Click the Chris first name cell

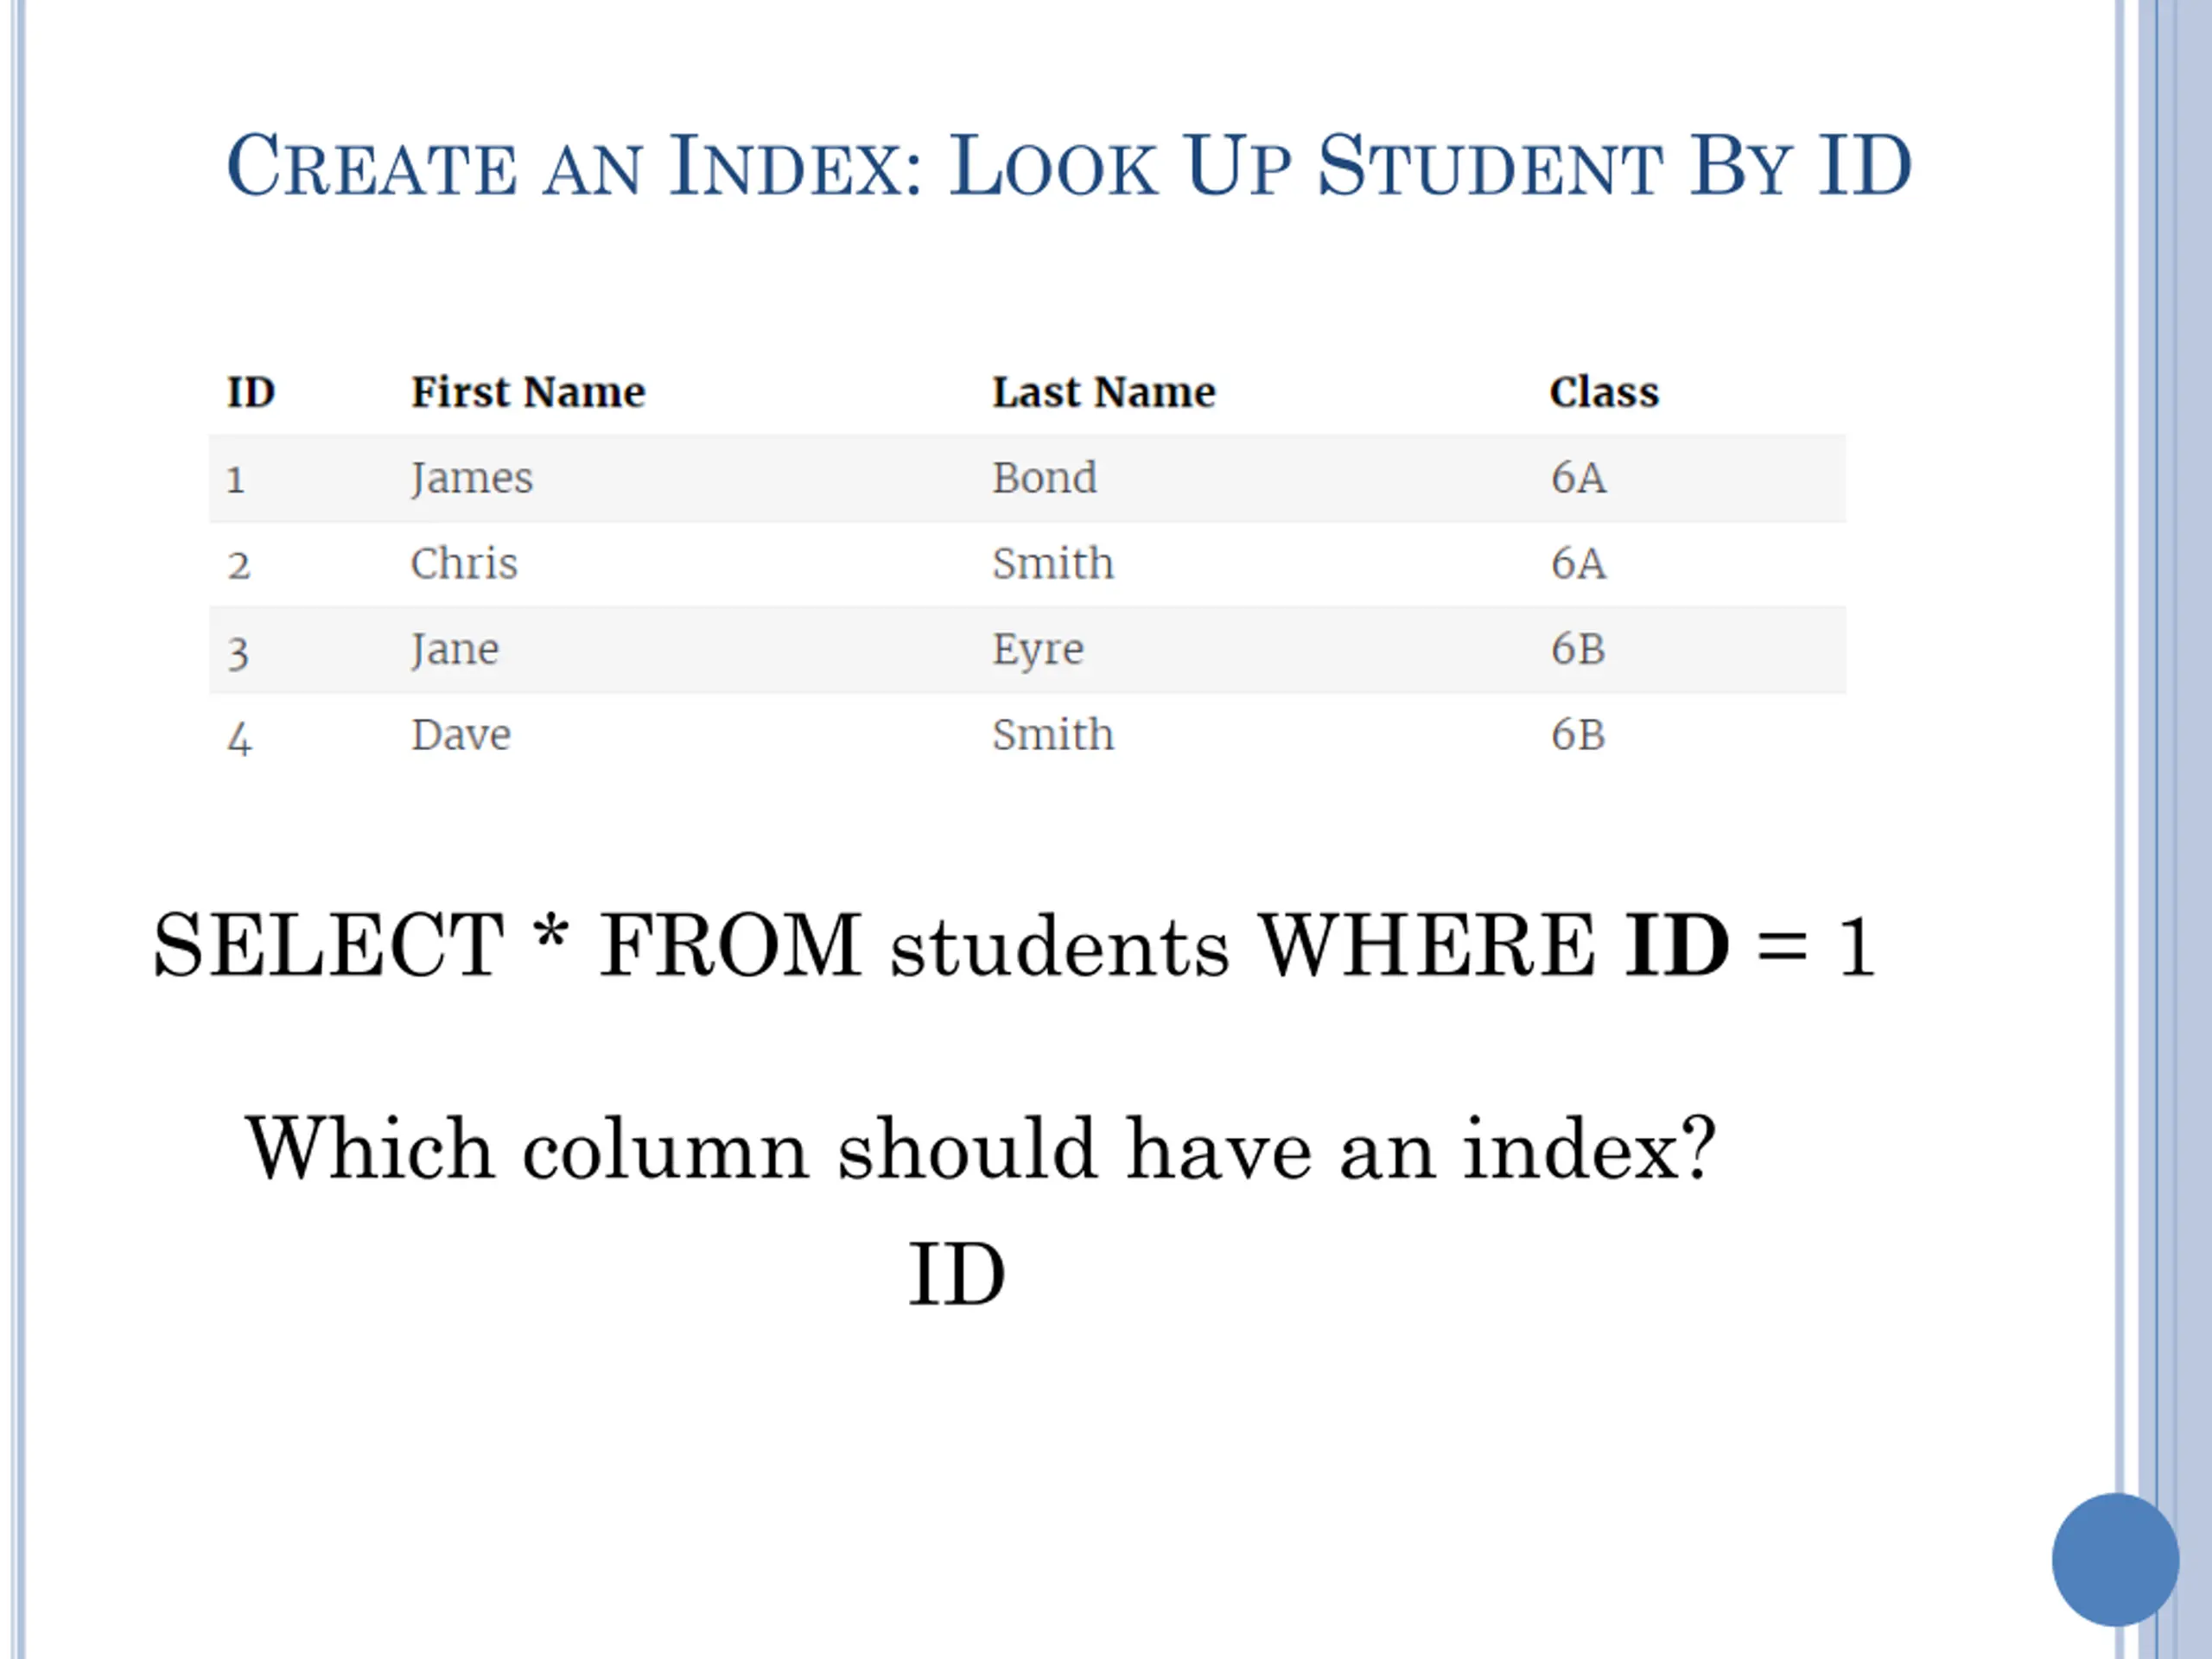tap(464, 564)
